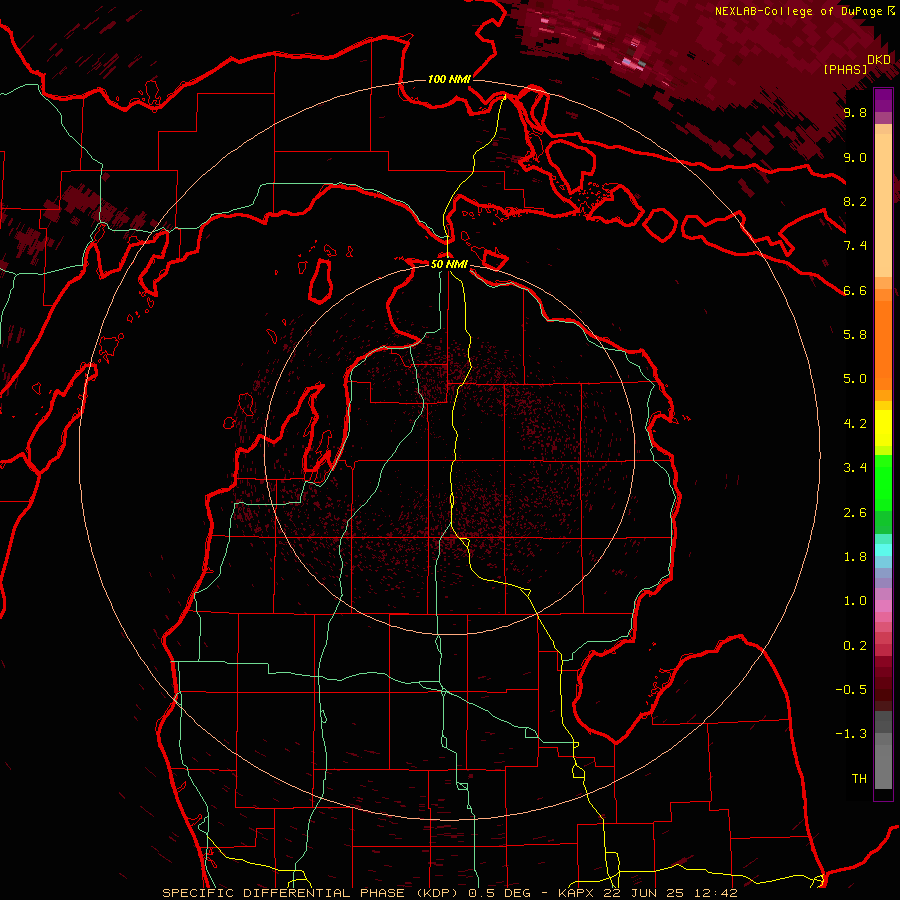Image resolution: width=900 pixels, height=900 pixels.
Task: Select the "[PHAS]" units label
Action: click(x=845, y=70)
